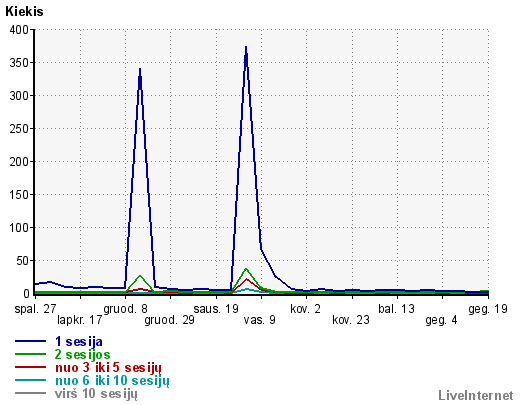Select the 'nuo 3 iki 5 sesijų' legend label
Image resolution: width=520 pixels, height=405 pixels.
pos(108,368)
